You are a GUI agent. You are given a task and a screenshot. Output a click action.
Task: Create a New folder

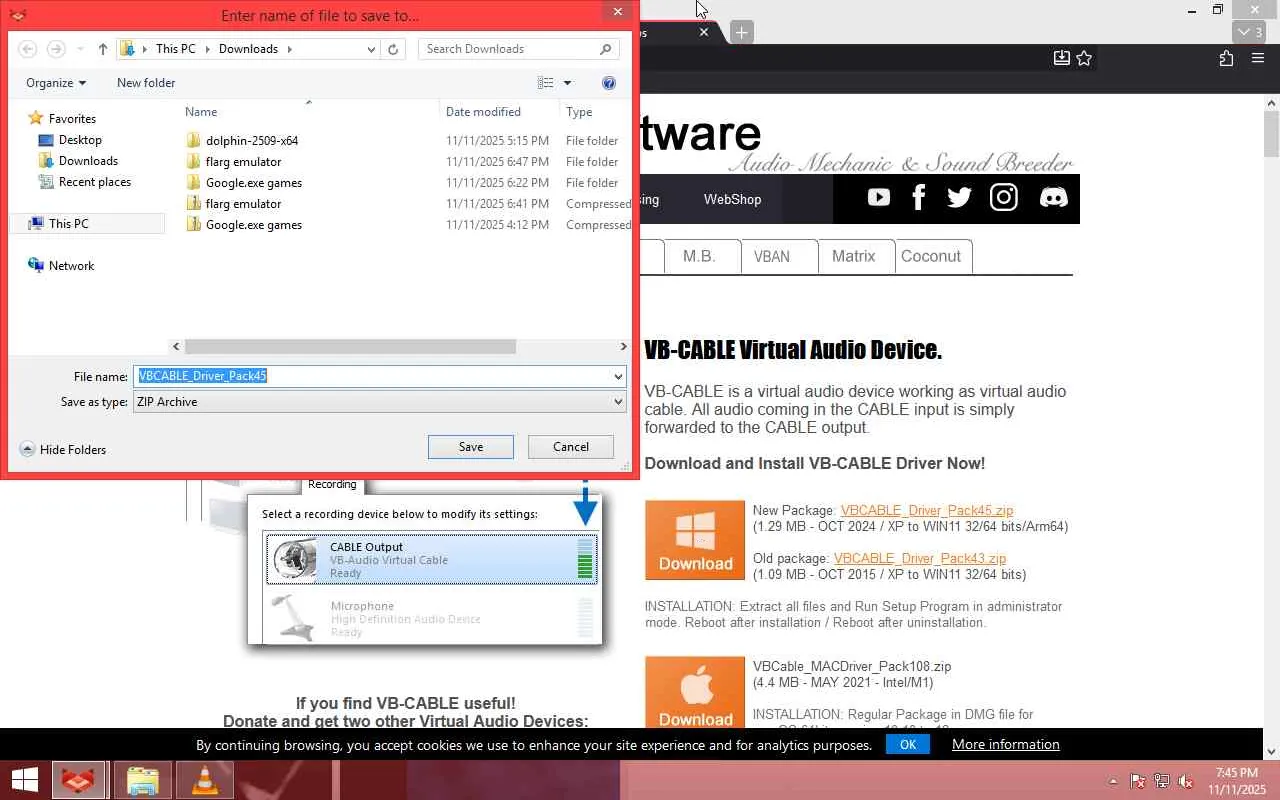146,83
